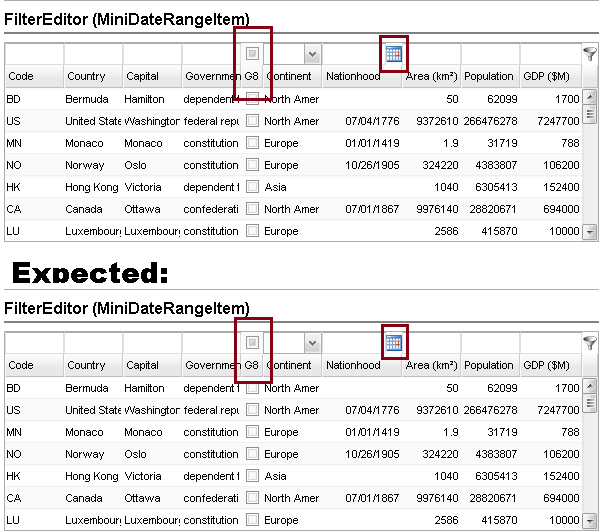The width and height of the screenshot is (606, 532).
Task: Toggle G8 filter checkbox in top grid
Action: [x=253, y=54]
